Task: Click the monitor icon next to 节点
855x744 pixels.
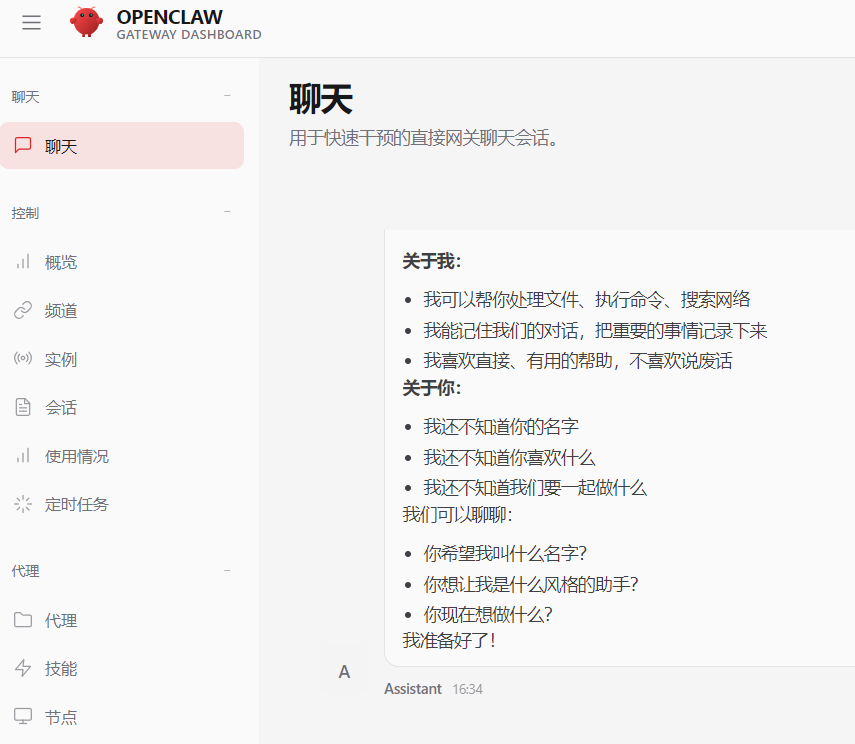Action: [22, 717]
